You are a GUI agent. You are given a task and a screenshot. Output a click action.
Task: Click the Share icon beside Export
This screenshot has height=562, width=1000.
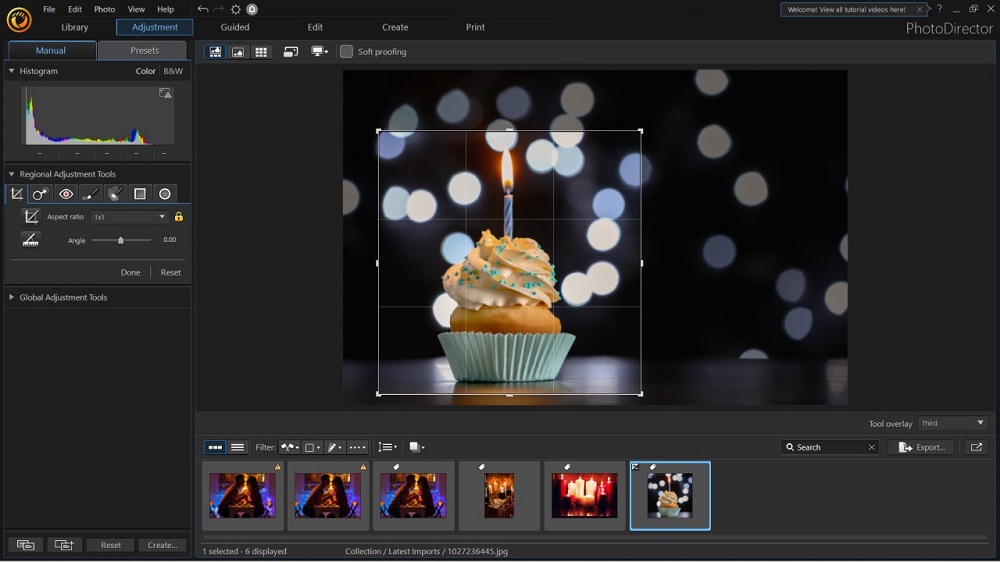(x=976, y=447)
